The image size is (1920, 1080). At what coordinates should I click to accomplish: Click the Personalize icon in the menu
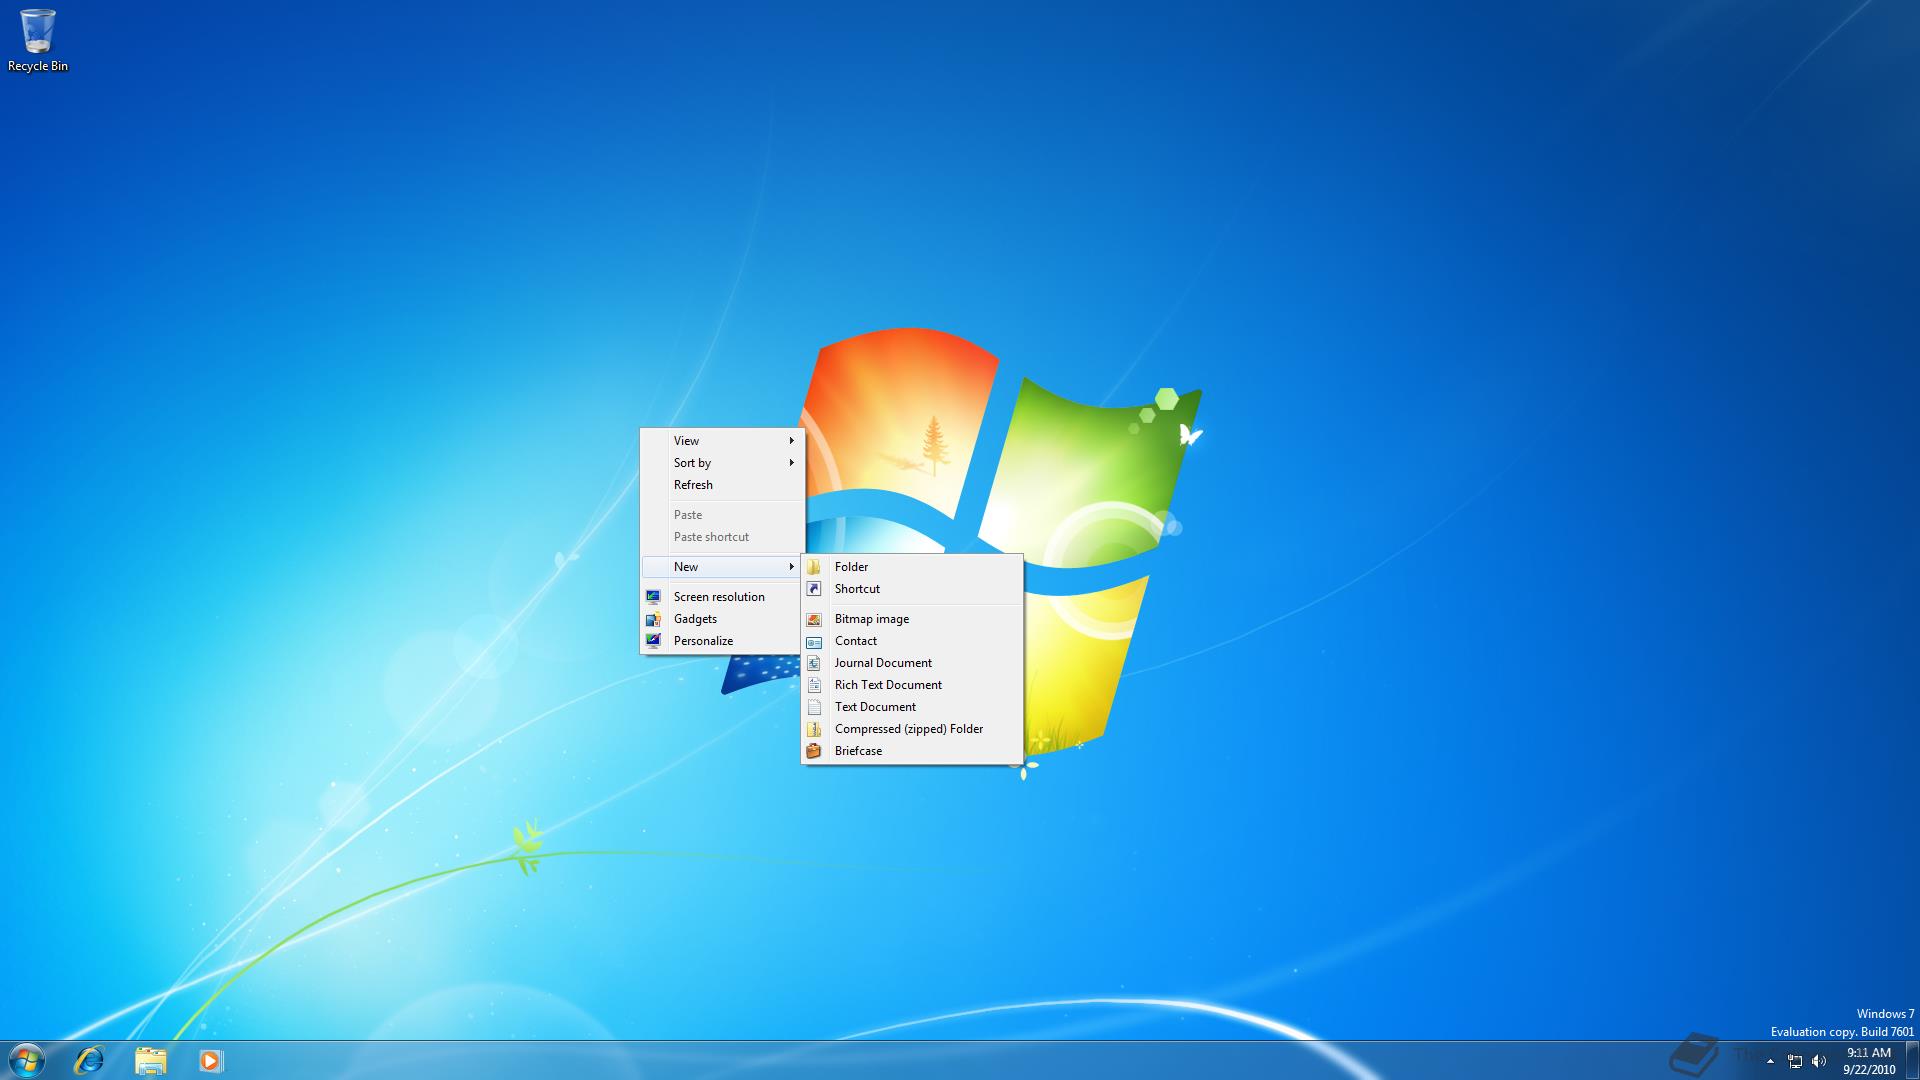coord(653,641)
